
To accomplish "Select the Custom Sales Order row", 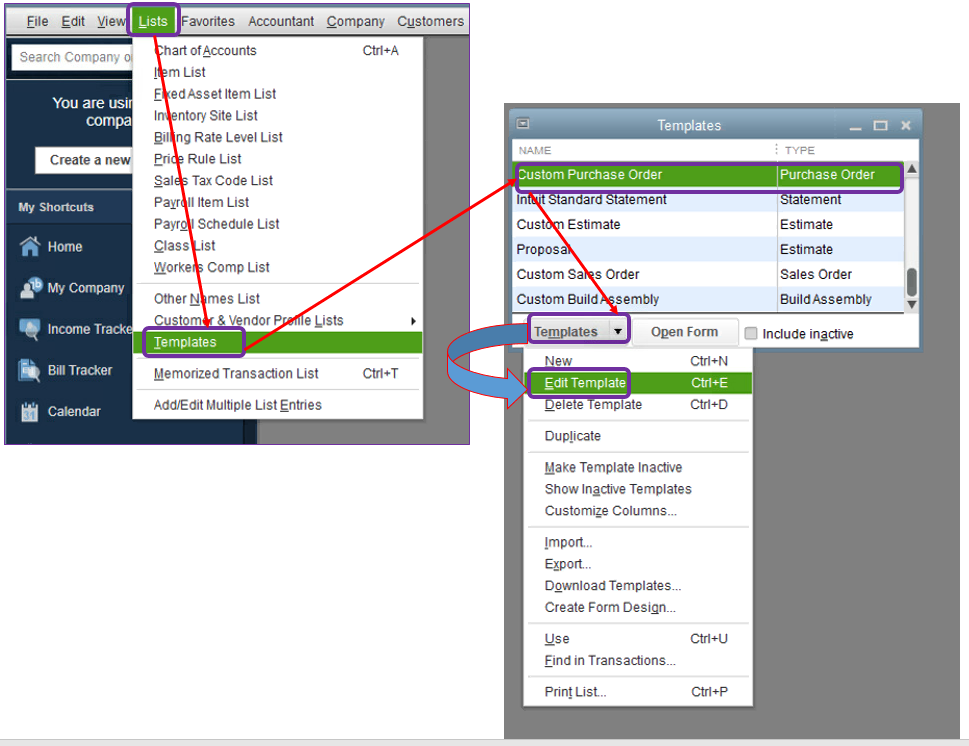I will (708, 274).
